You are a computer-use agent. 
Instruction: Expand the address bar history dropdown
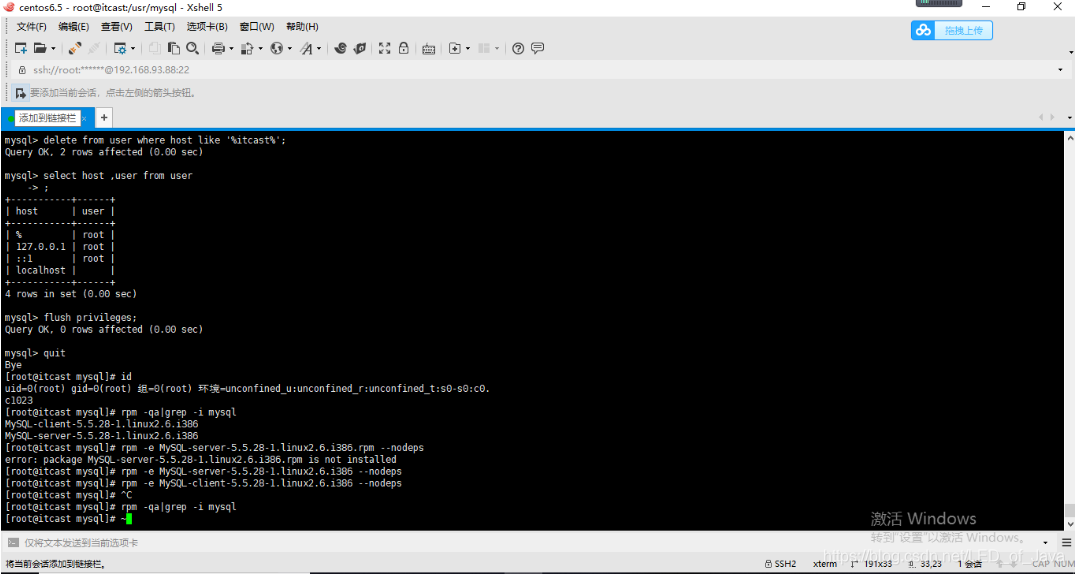coord(1061,70)
